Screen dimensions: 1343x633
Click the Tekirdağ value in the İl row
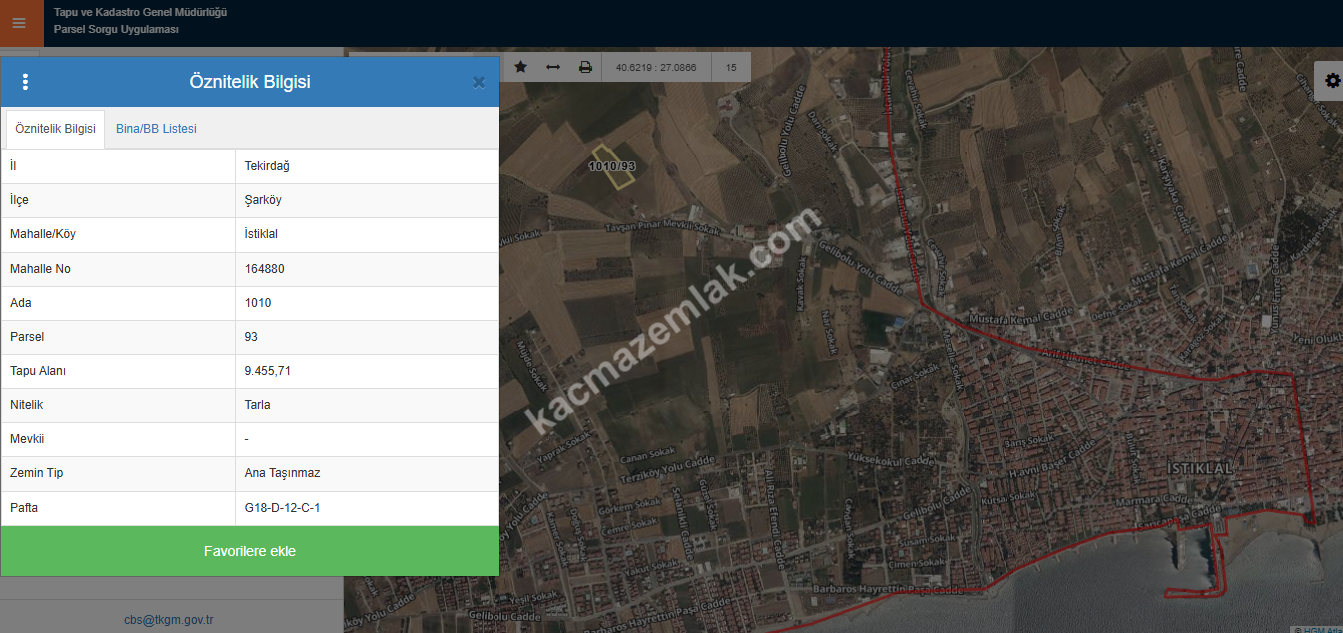267,166
